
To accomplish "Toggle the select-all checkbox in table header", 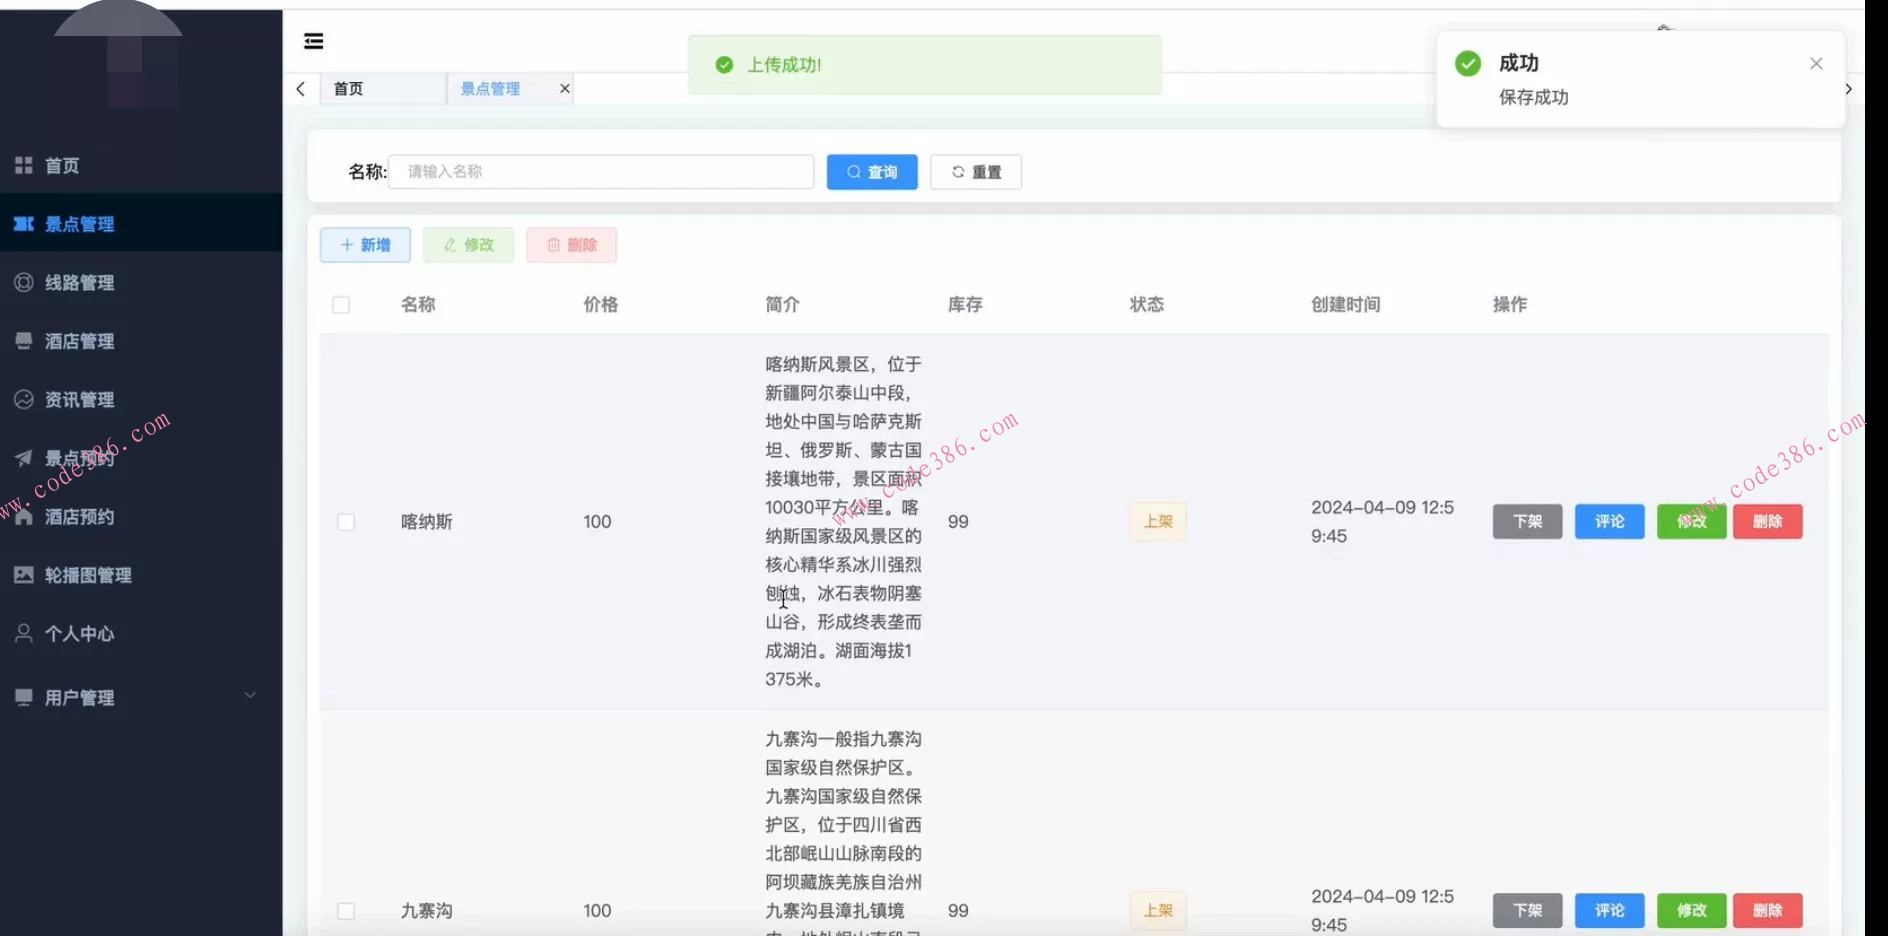I will click(340, 304).
